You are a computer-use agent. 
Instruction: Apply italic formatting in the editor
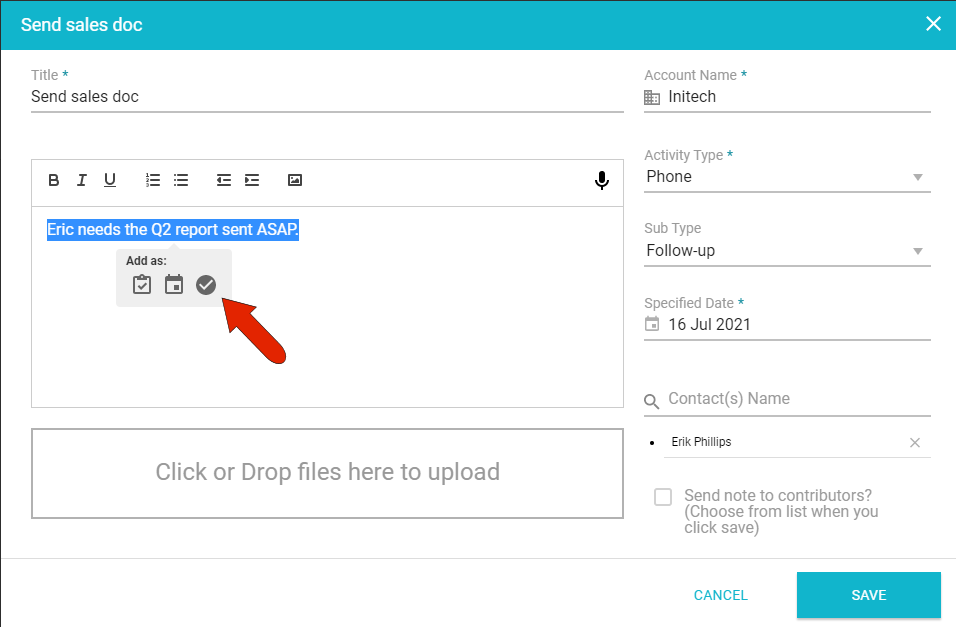click(82, 180)
